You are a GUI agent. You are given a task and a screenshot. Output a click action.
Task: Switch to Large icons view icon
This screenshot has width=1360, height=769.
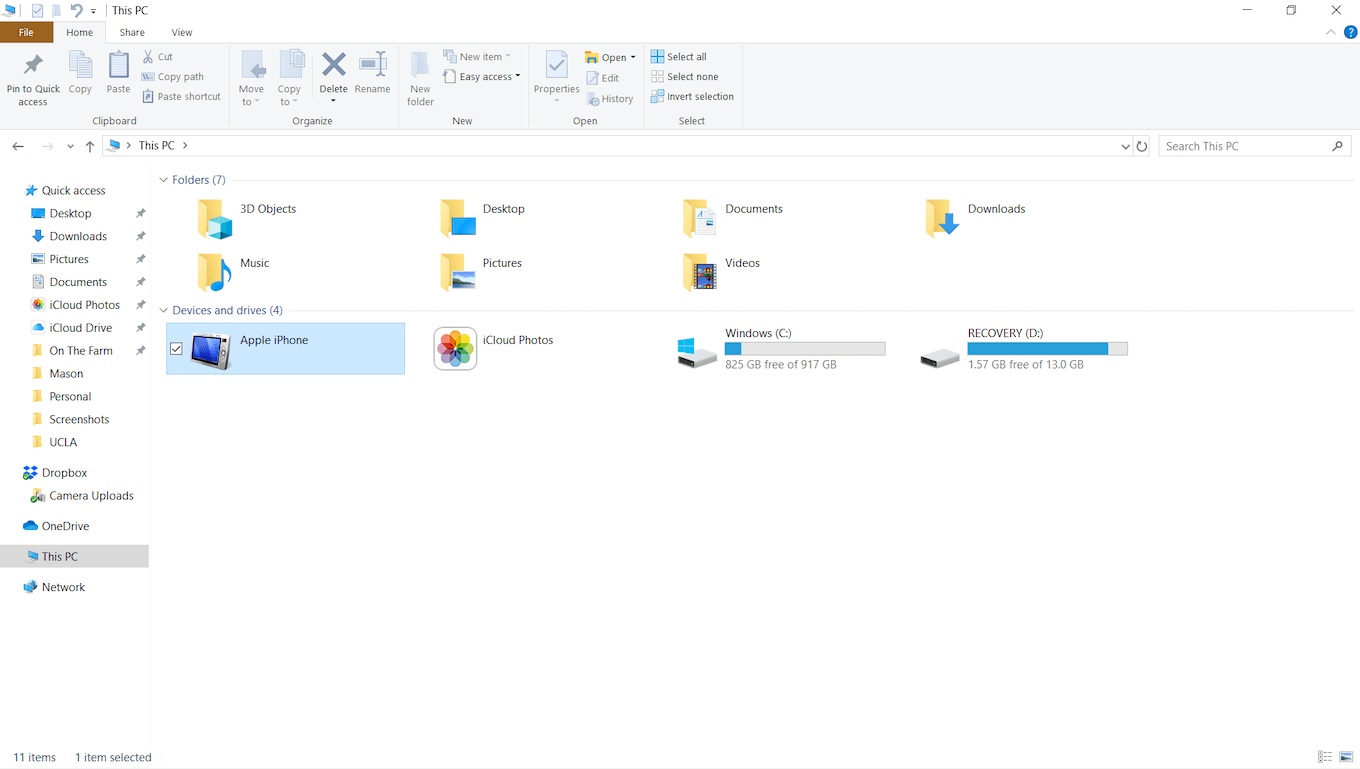point(1346,757)
